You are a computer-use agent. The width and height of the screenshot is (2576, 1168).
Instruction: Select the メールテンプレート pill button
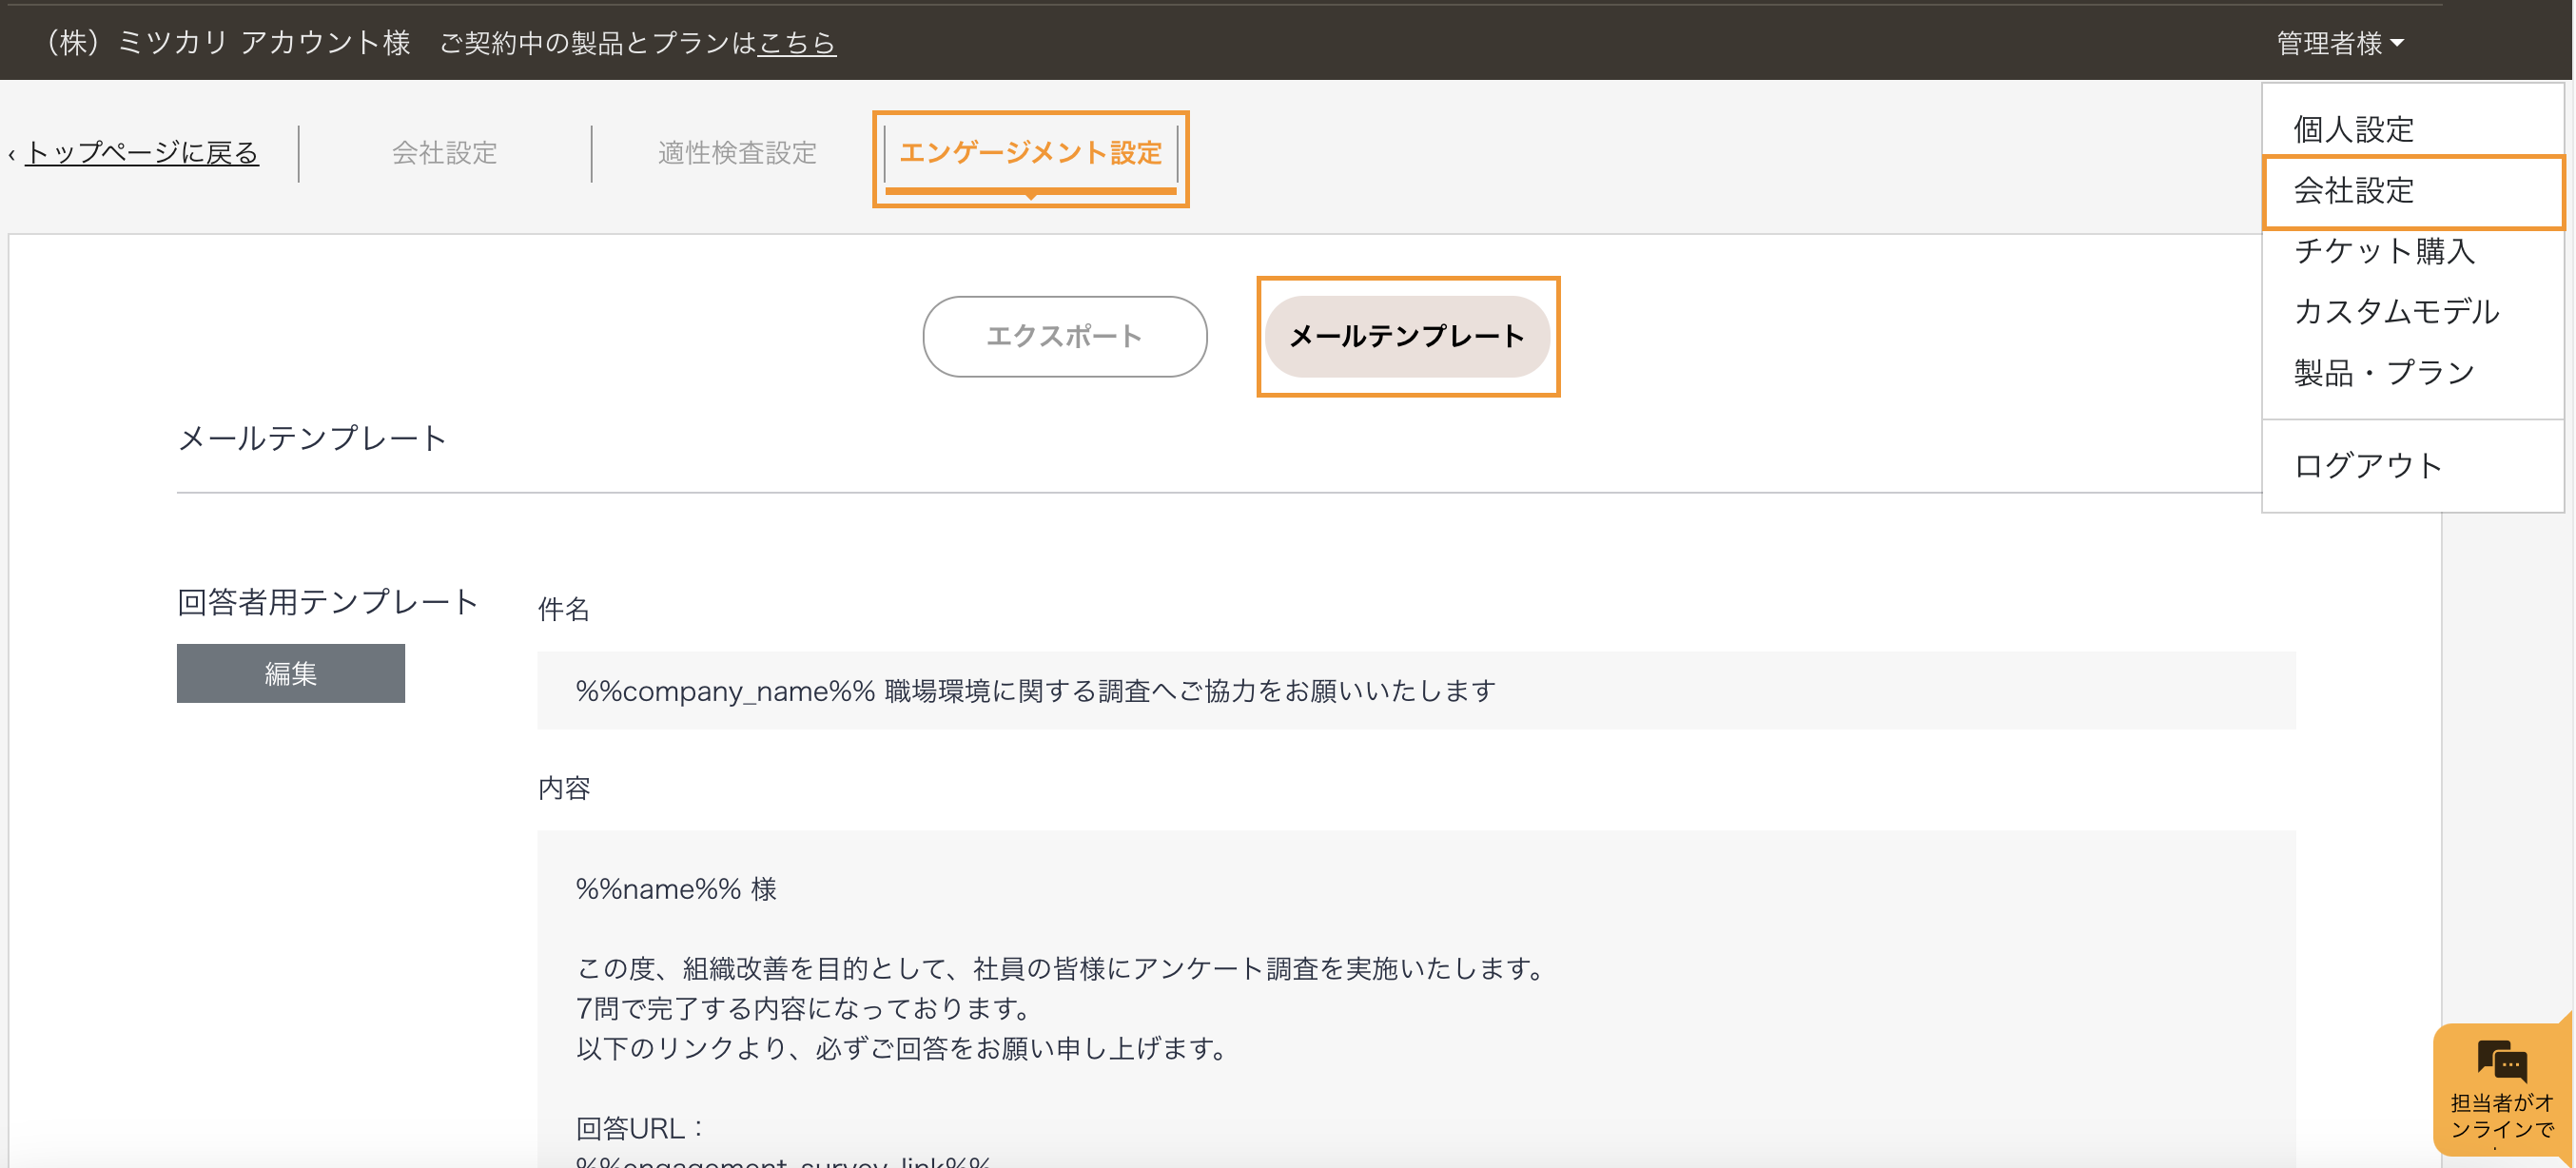(x=1406, y=336)
